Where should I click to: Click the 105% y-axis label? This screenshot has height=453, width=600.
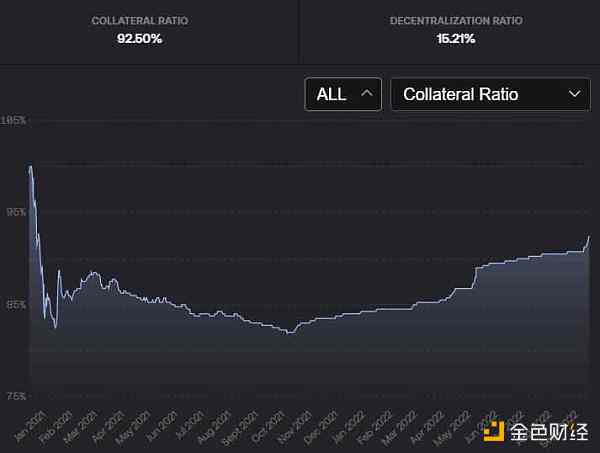pos(14,120)
